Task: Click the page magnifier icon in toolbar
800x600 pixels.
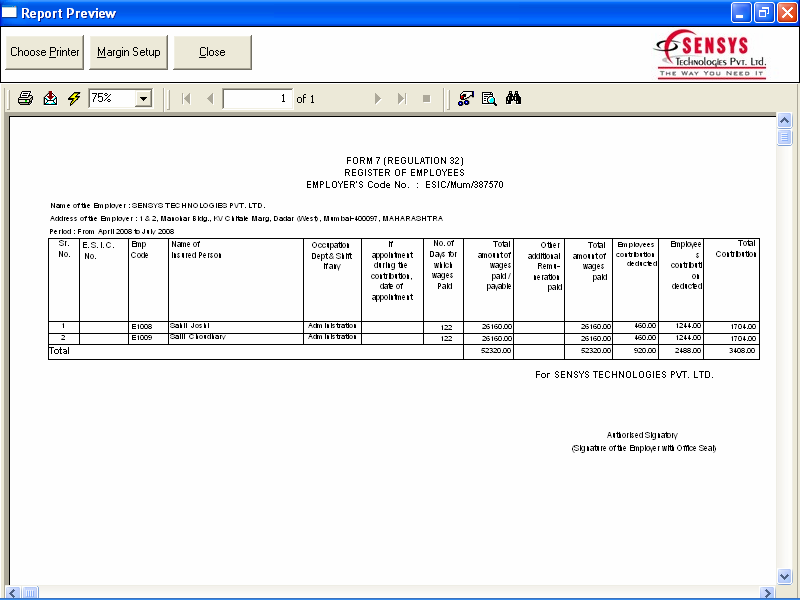Action: pos(489,98)
